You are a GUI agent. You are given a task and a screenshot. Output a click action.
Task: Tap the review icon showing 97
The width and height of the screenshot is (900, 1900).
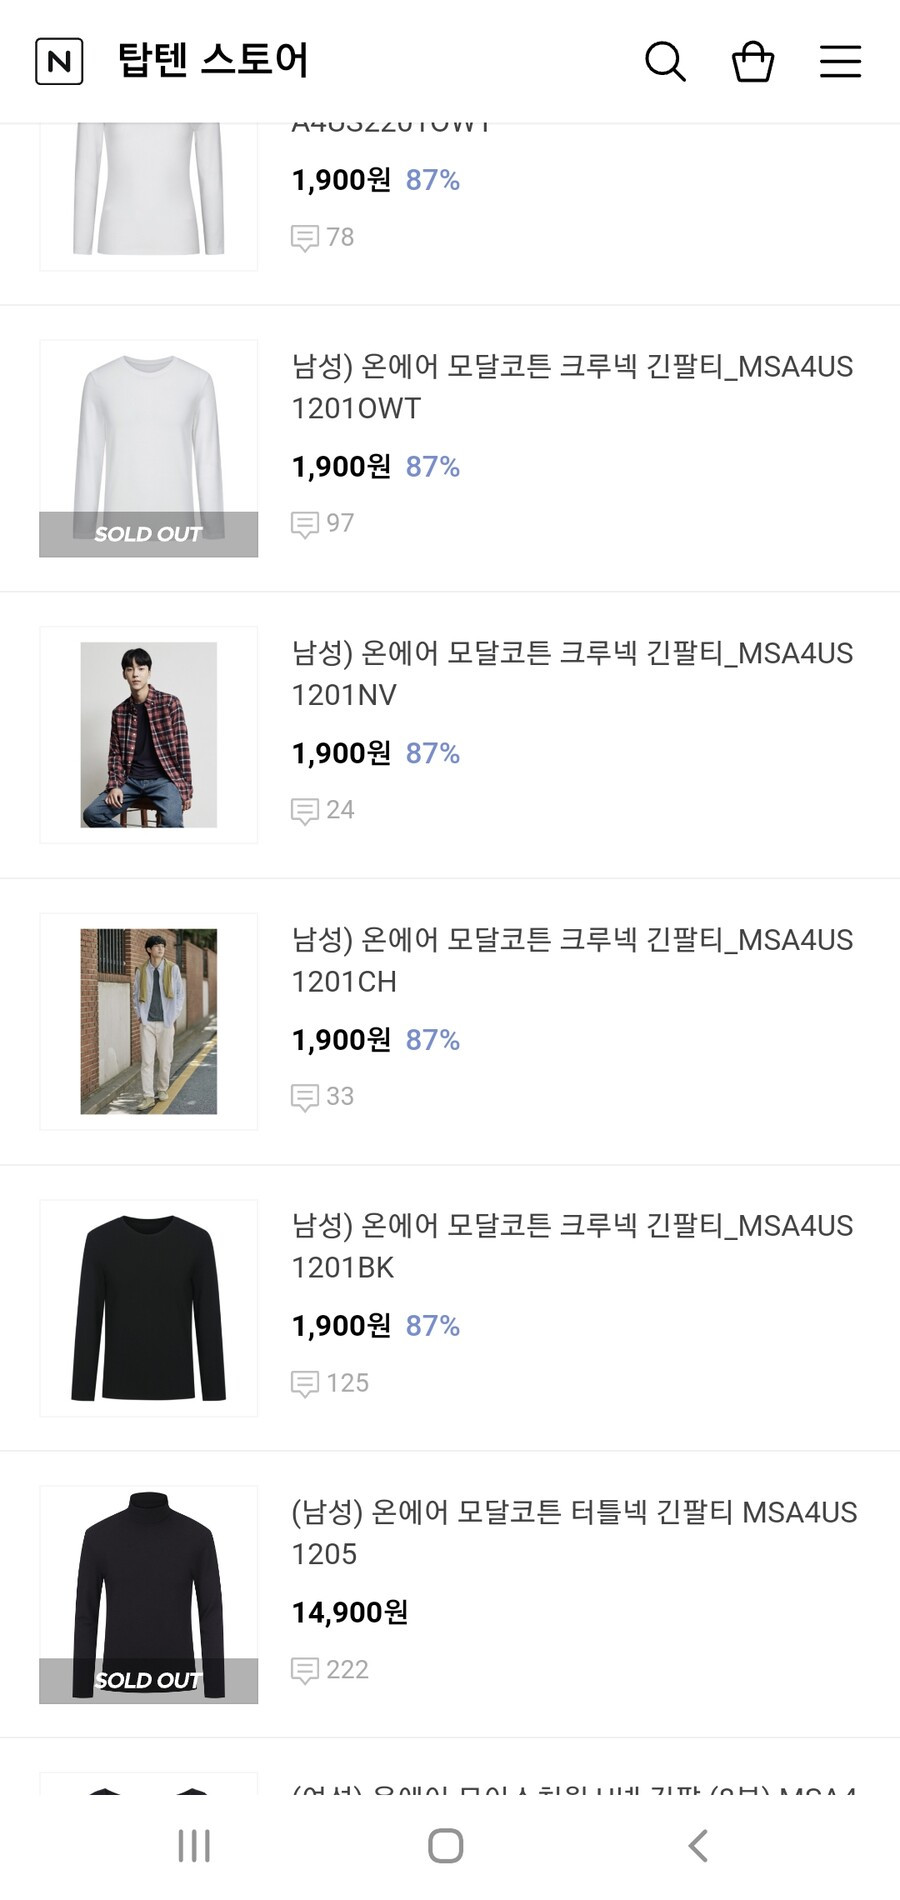click(304, 524)
